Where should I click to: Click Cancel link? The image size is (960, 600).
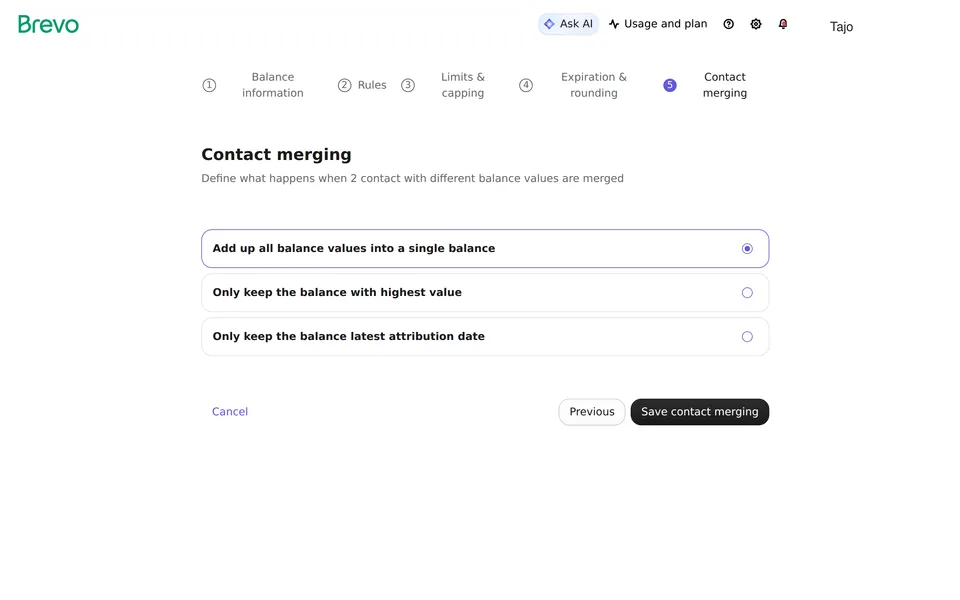tap(230, 412)
